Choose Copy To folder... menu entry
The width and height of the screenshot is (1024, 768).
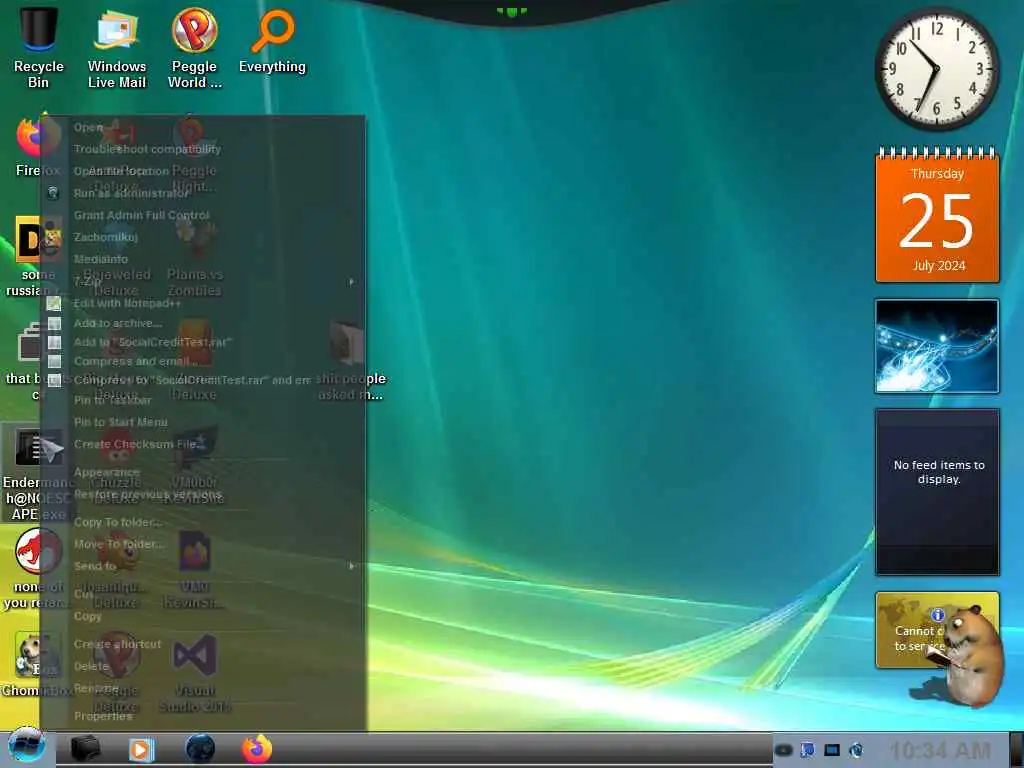(x=202, y=522)
